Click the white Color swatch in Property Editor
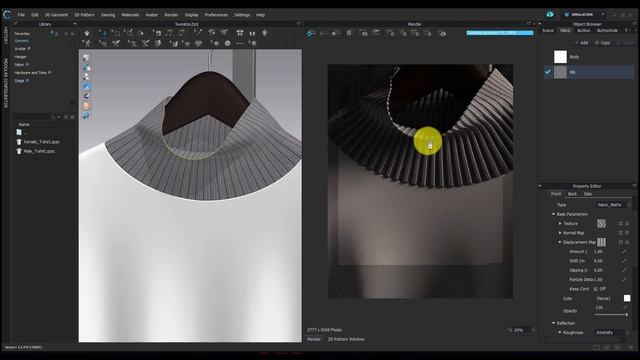This screenshot has height=360, width=640. coord(627,298)
